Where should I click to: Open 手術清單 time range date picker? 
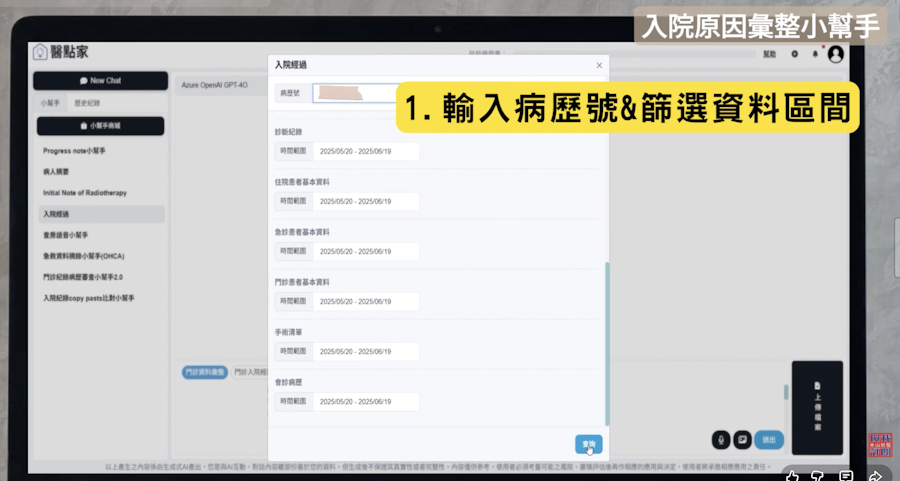pos(364,351)
